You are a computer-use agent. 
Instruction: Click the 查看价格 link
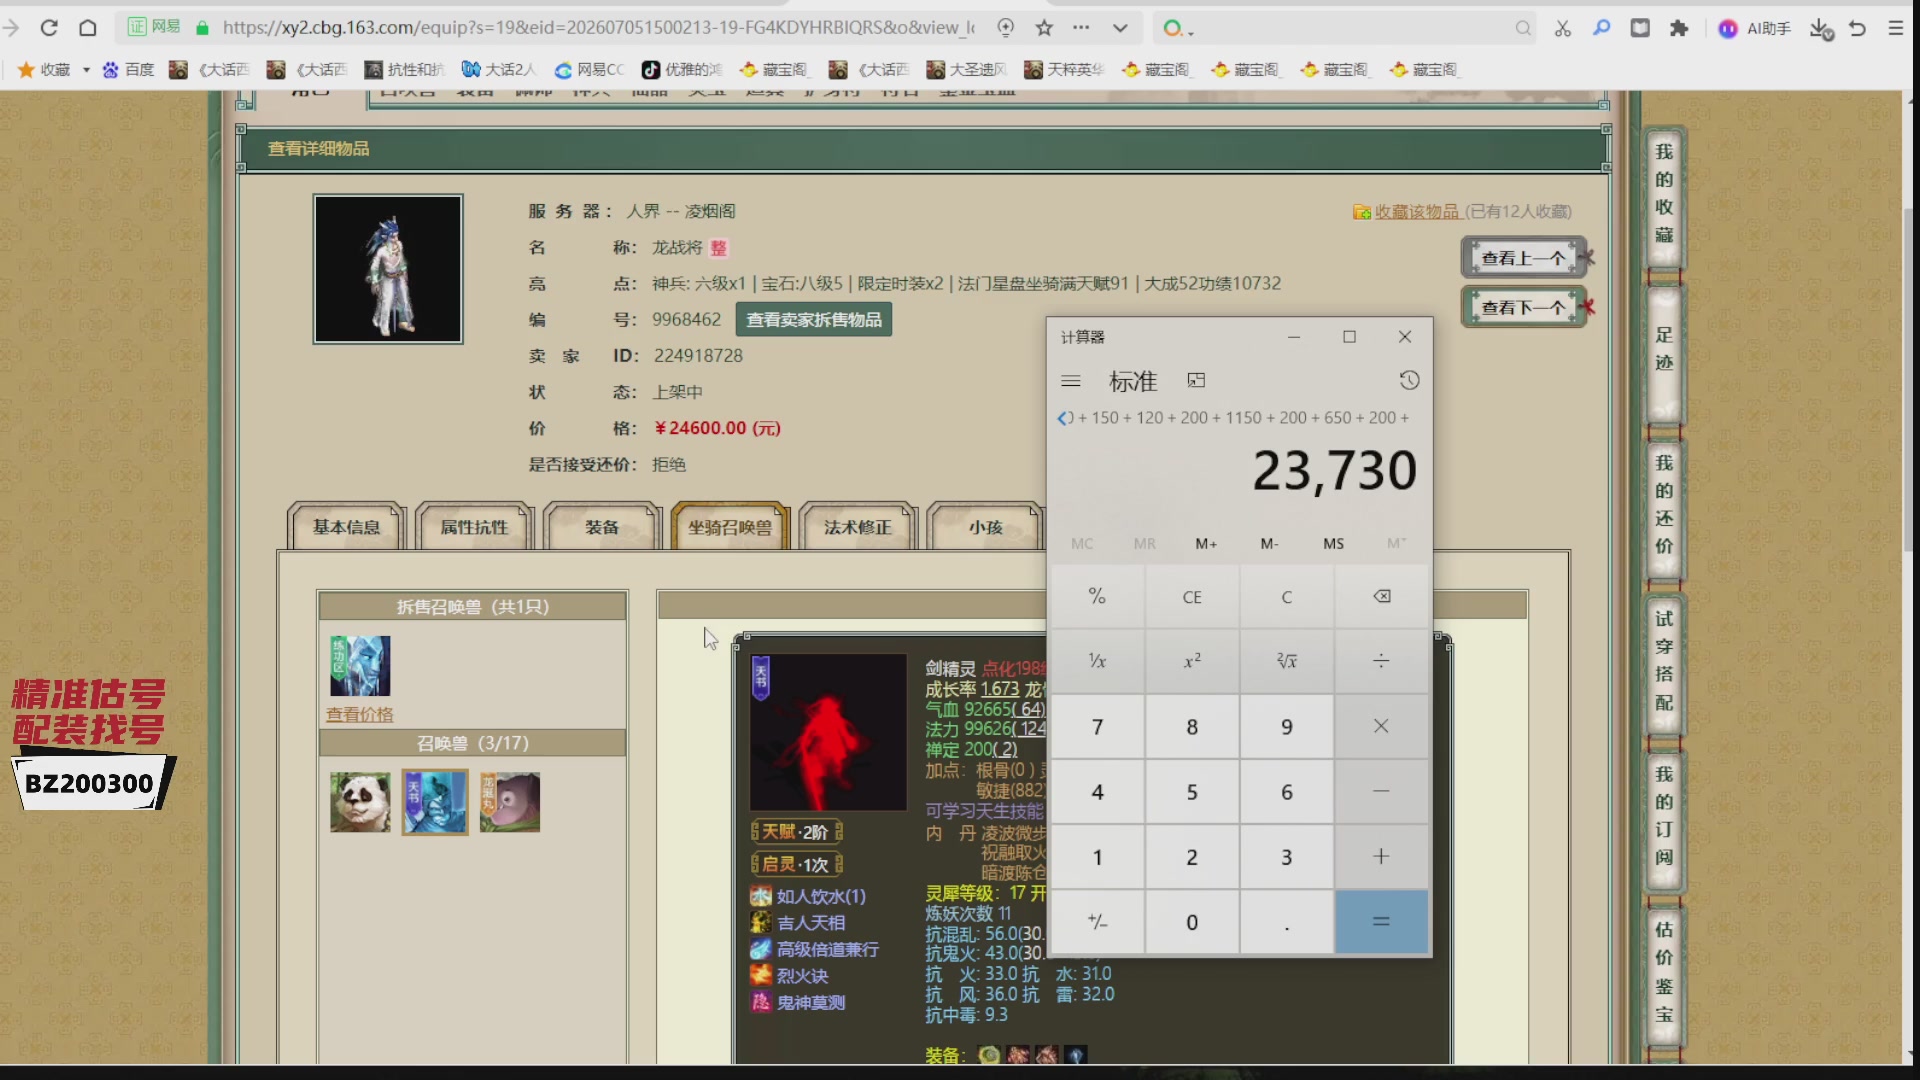click(359, 715)
